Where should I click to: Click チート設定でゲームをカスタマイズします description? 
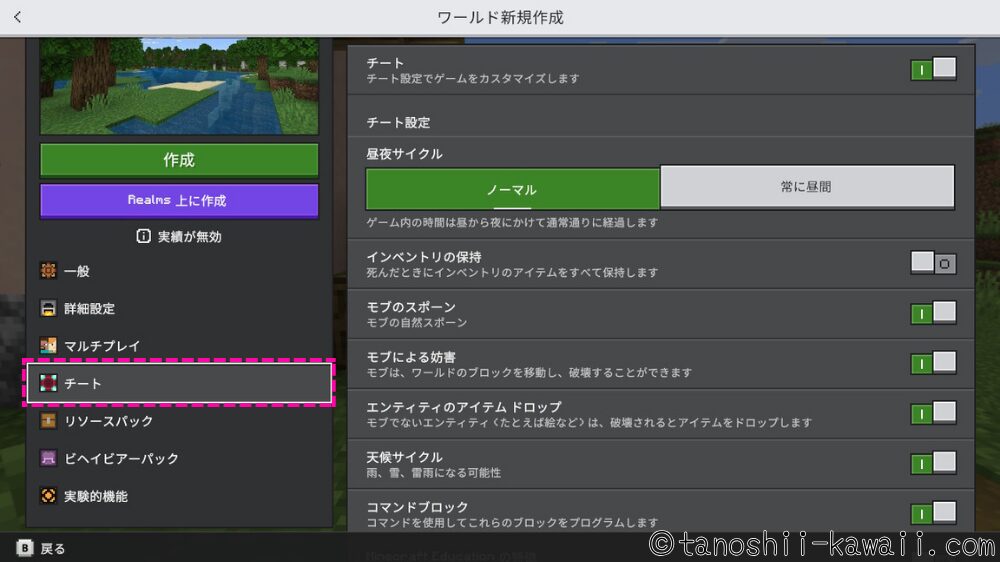473,78
